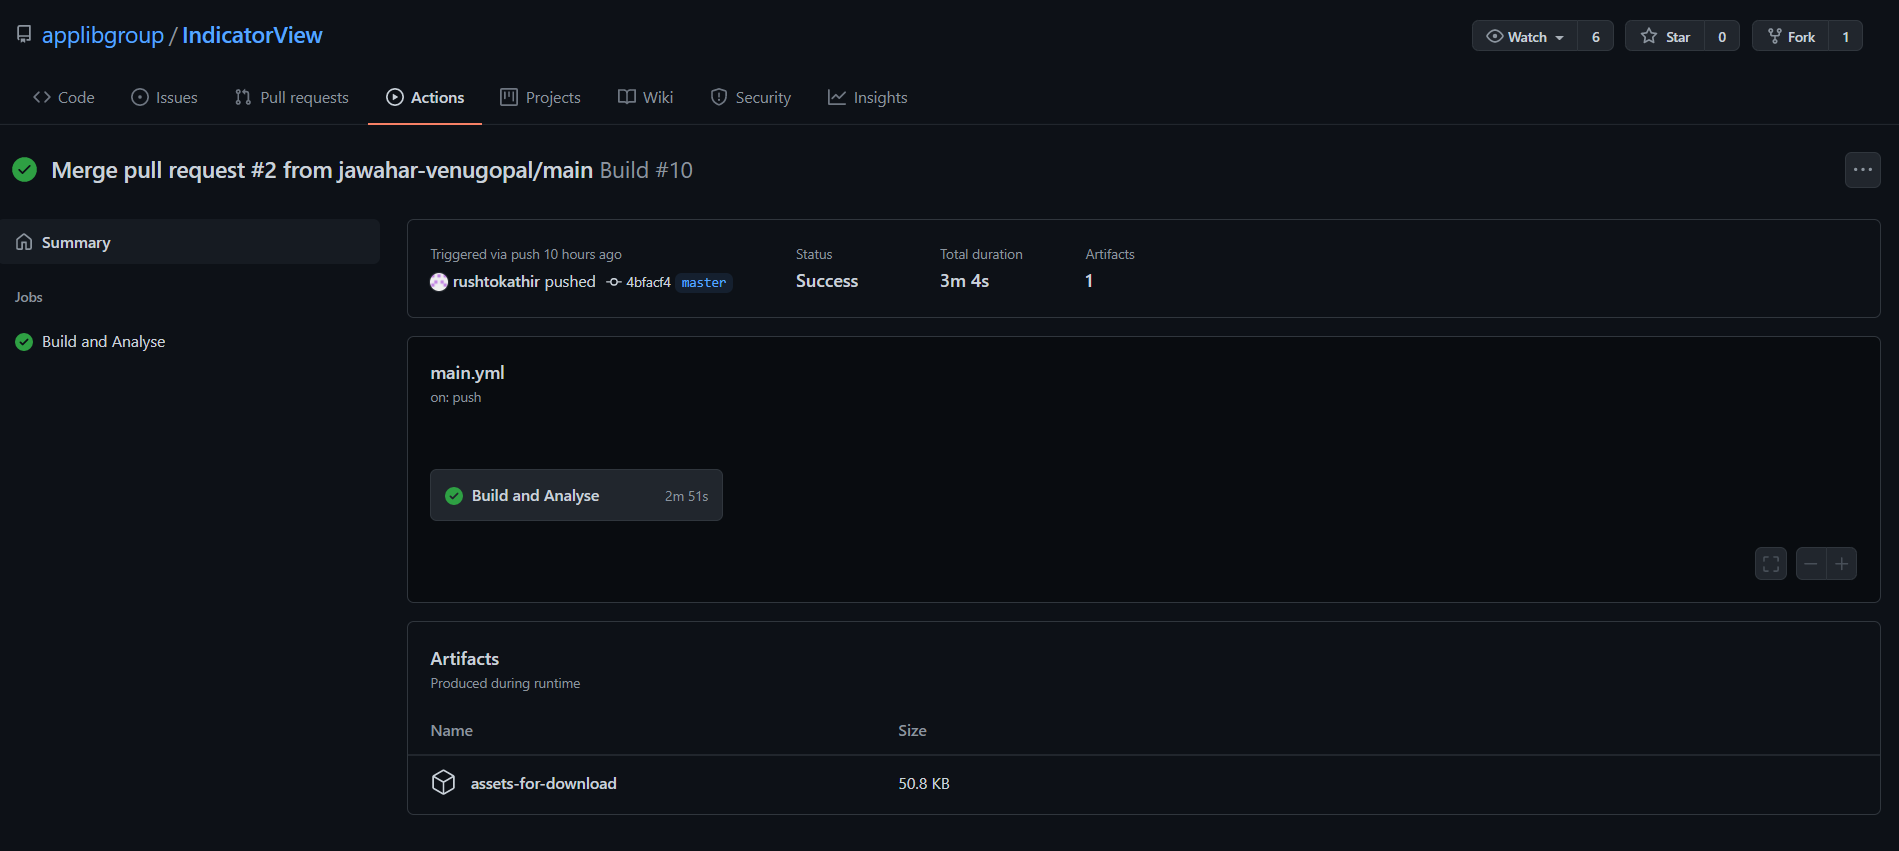The width and height of the screenshot is (1899, 851).
Task: Open the Watch dropdown
Action: click(x=1525, y=36)
